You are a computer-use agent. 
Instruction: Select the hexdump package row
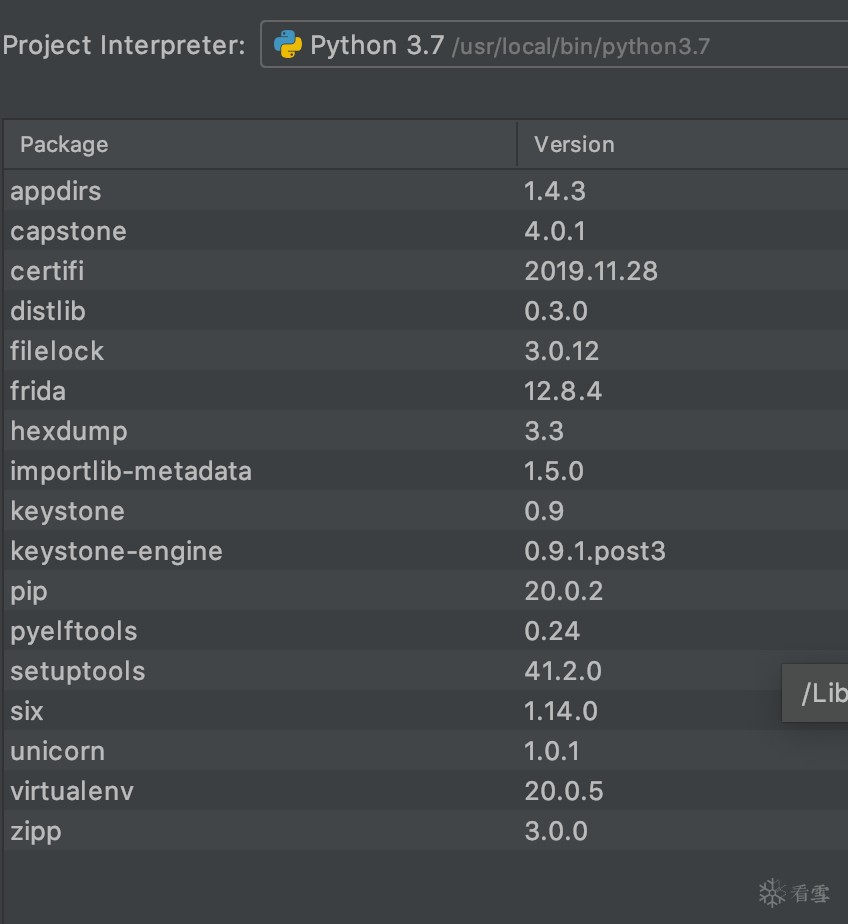pyautogui.click(x=69, y=431)
